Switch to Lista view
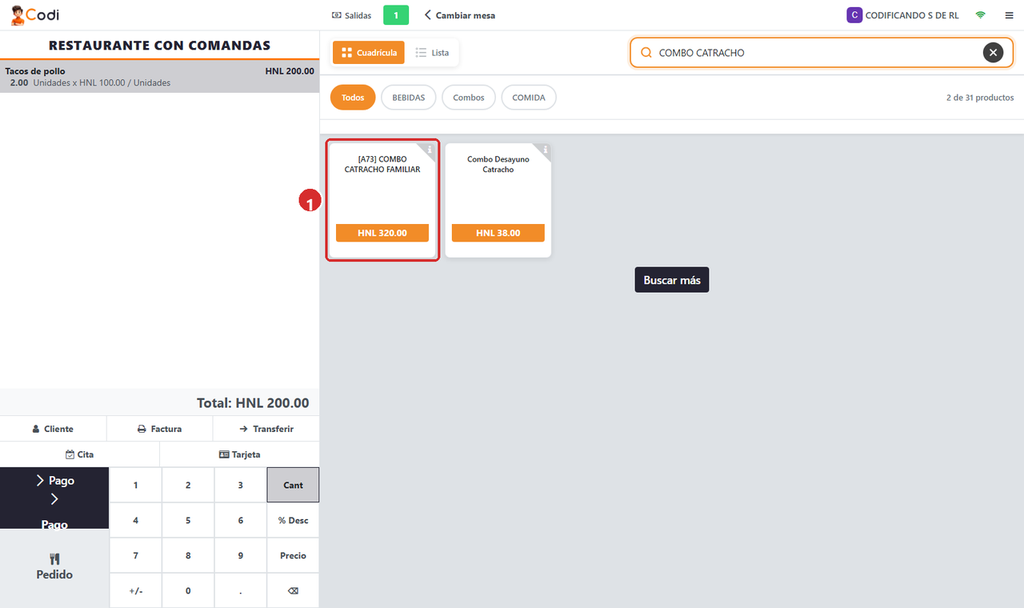 tap(432, 52)
